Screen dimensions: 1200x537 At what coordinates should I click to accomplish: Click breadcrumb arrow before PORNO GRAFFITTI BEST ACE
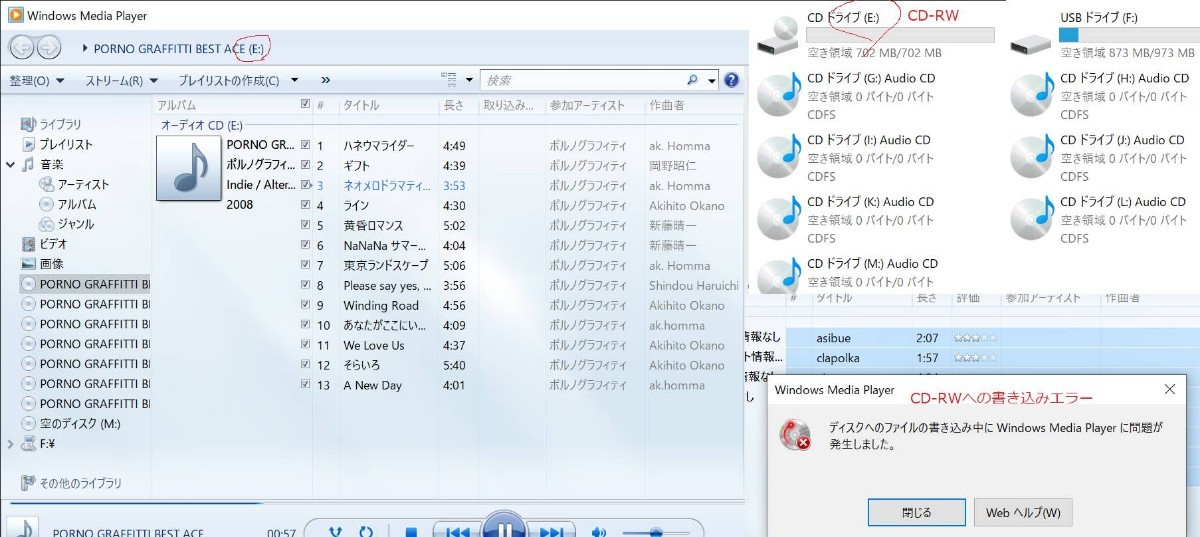click(86, 48)
